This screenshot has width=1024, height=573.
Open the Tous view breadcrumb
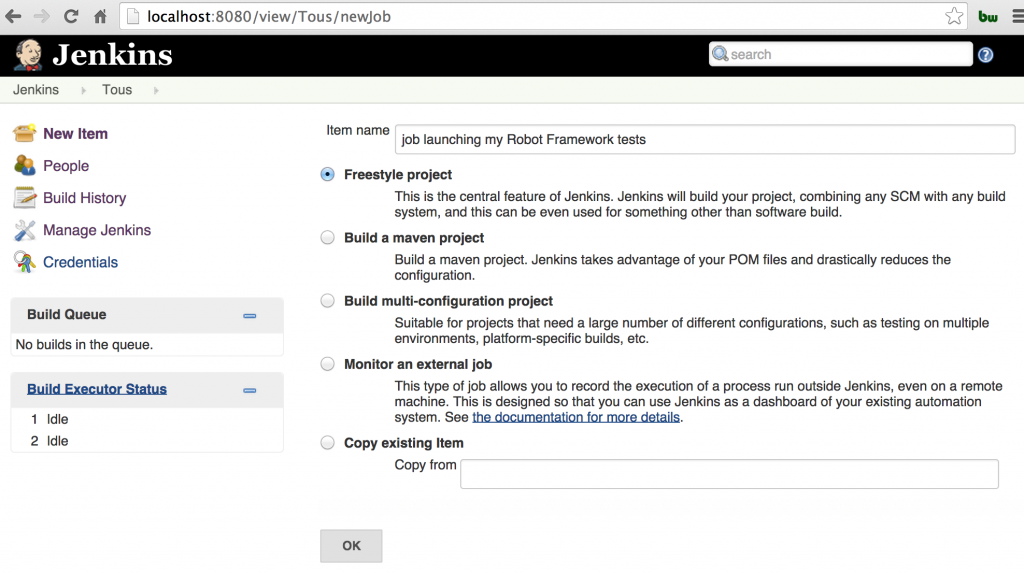(x=117, y=90)
